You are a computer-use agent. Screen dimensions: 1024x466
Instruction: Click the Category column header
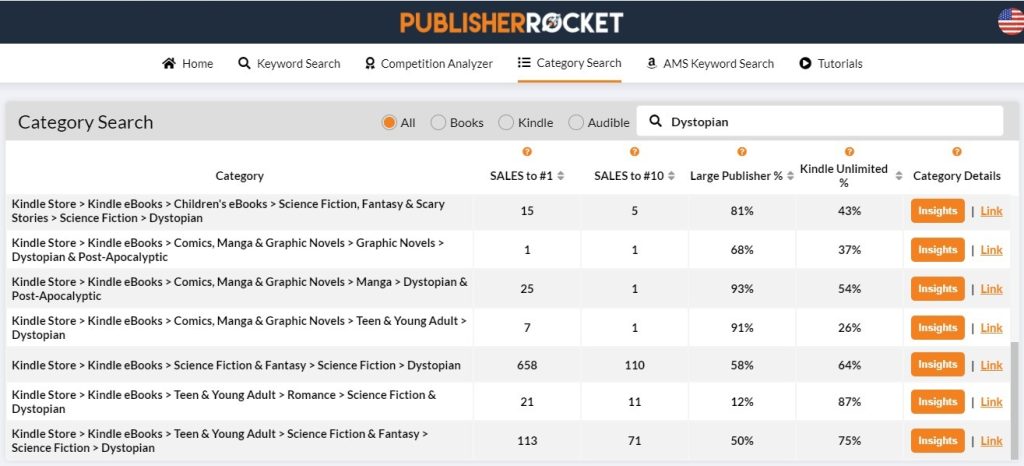[240, 176]
